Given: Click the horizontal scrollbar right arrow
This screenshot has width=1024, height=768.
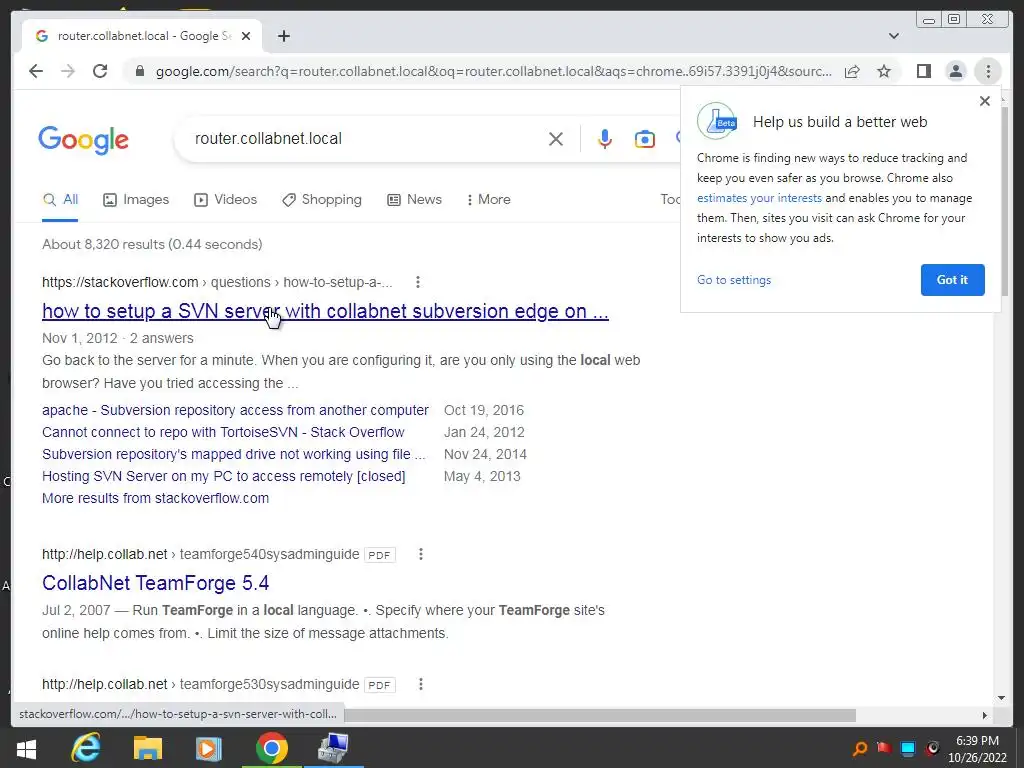Looking at the screenshot, I should click(x=985, y=715).
